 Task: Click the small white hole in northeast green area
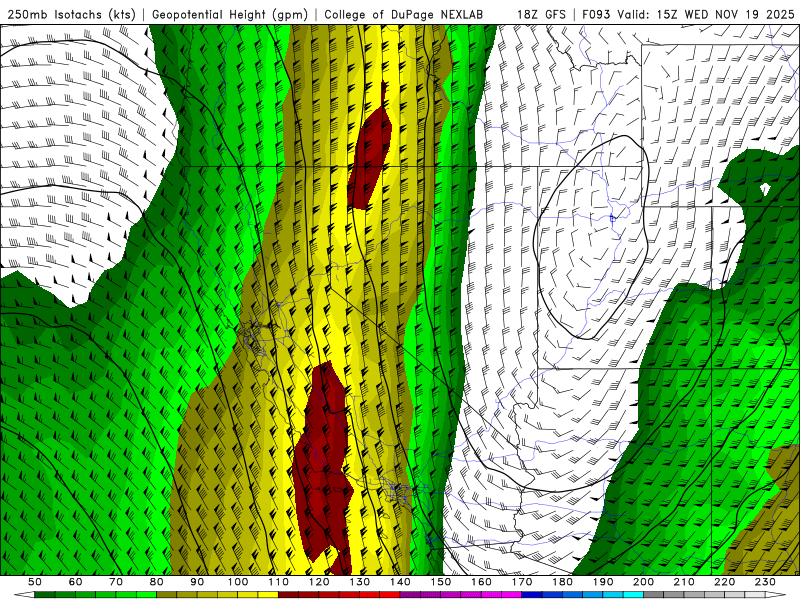pos(765,189)
